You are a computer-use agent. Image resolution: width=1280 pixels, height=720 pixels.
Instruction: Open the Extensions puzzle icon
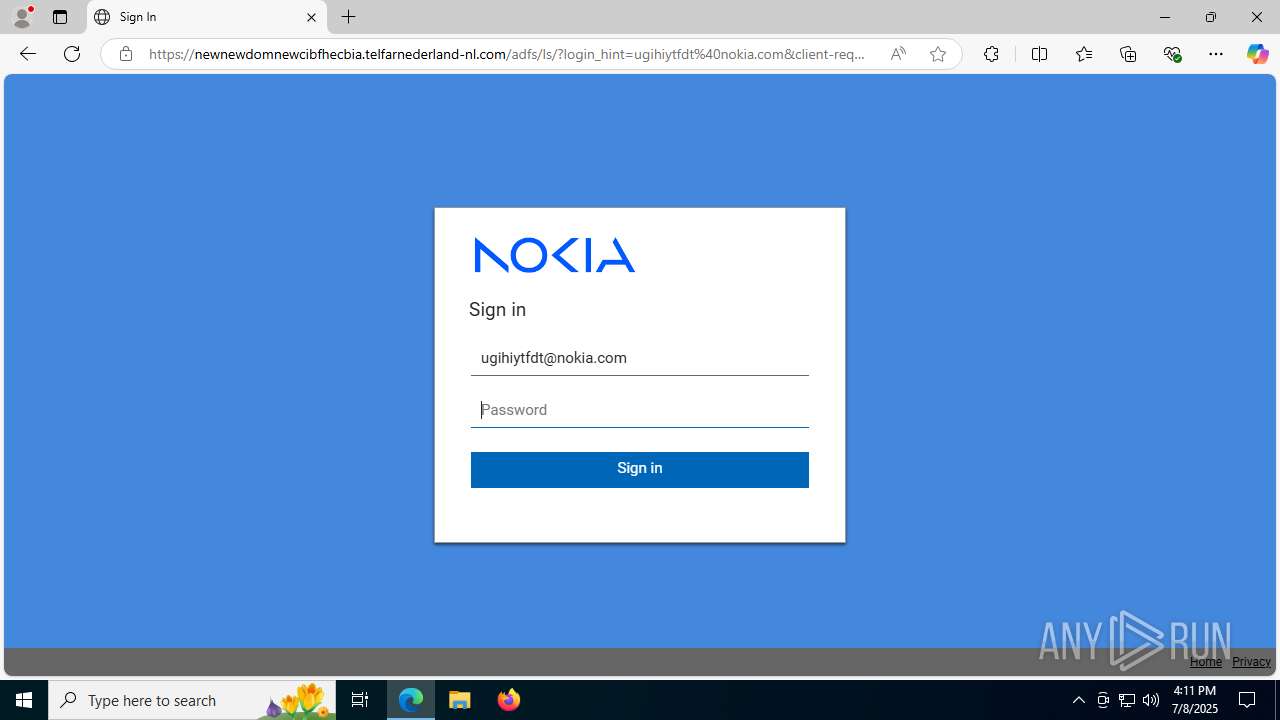click(x=991, y=54)
